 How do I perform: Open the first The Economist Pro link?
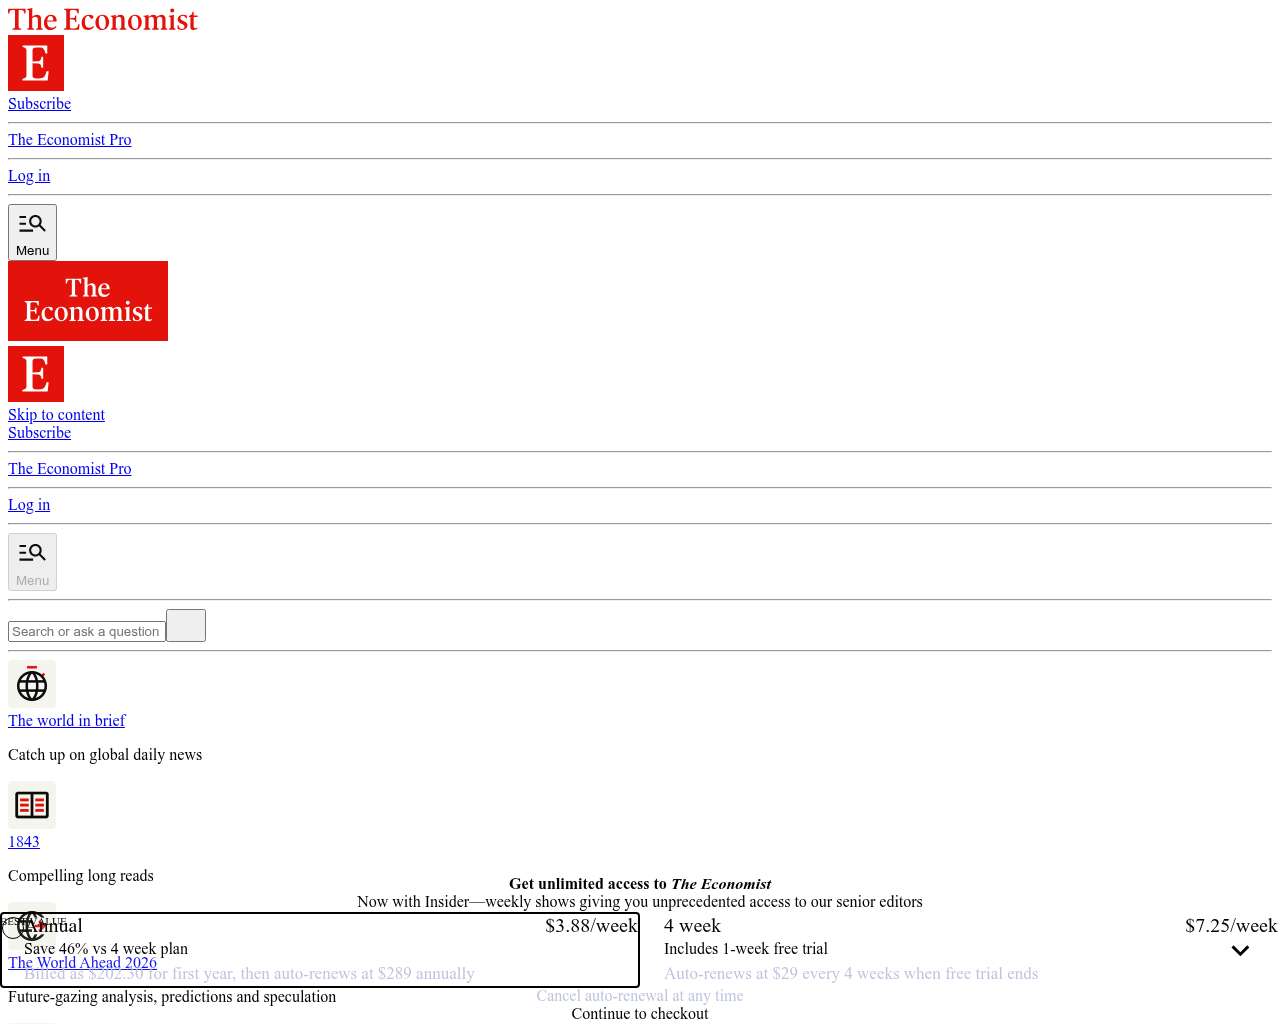point(69,140)
